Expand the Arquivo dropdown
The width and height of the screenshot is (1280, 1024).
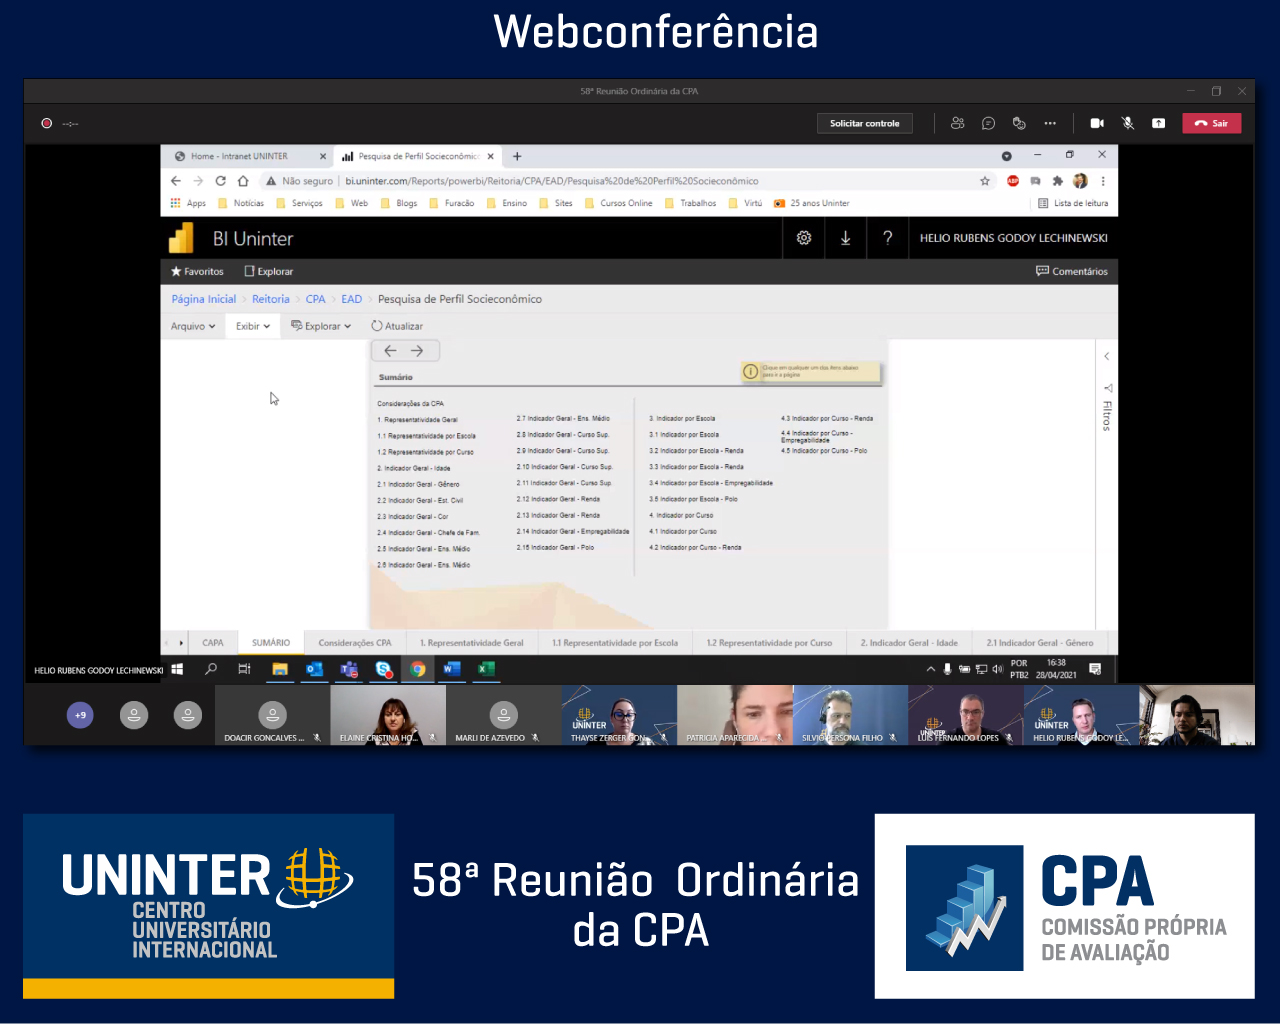point(192,326)
